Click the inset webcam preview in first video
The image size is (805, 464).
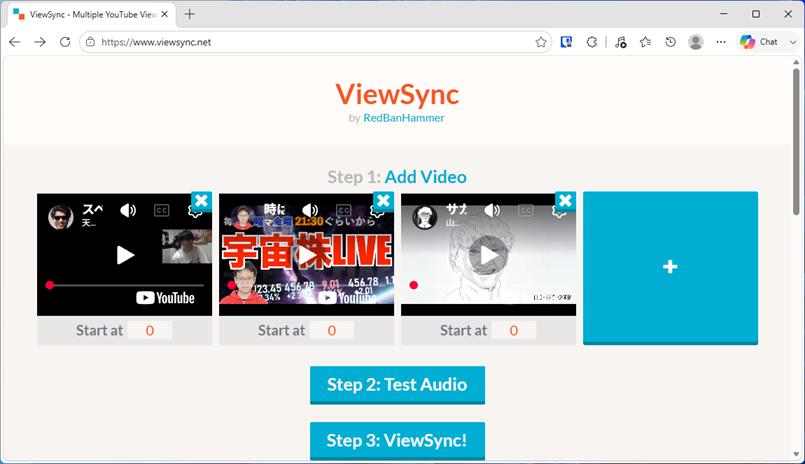(x=187, y=246)
